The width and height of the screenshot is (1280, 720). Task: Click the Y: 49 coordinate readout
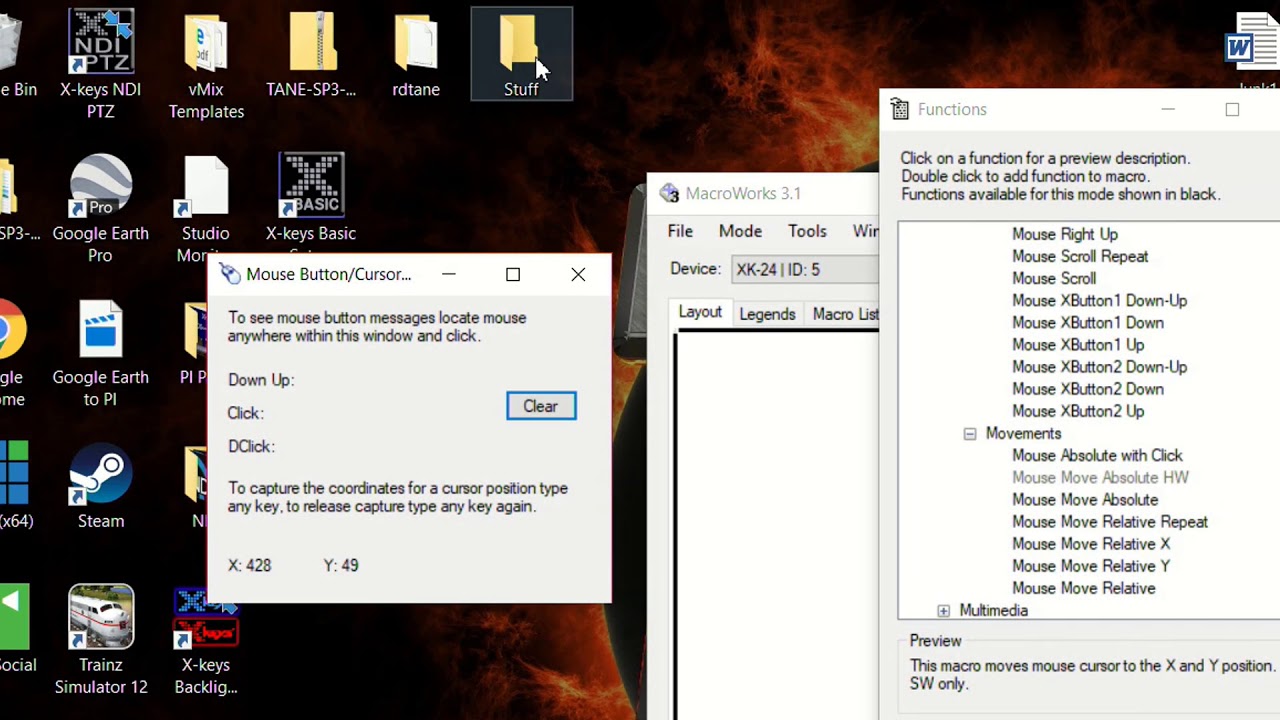pos(341,565)
